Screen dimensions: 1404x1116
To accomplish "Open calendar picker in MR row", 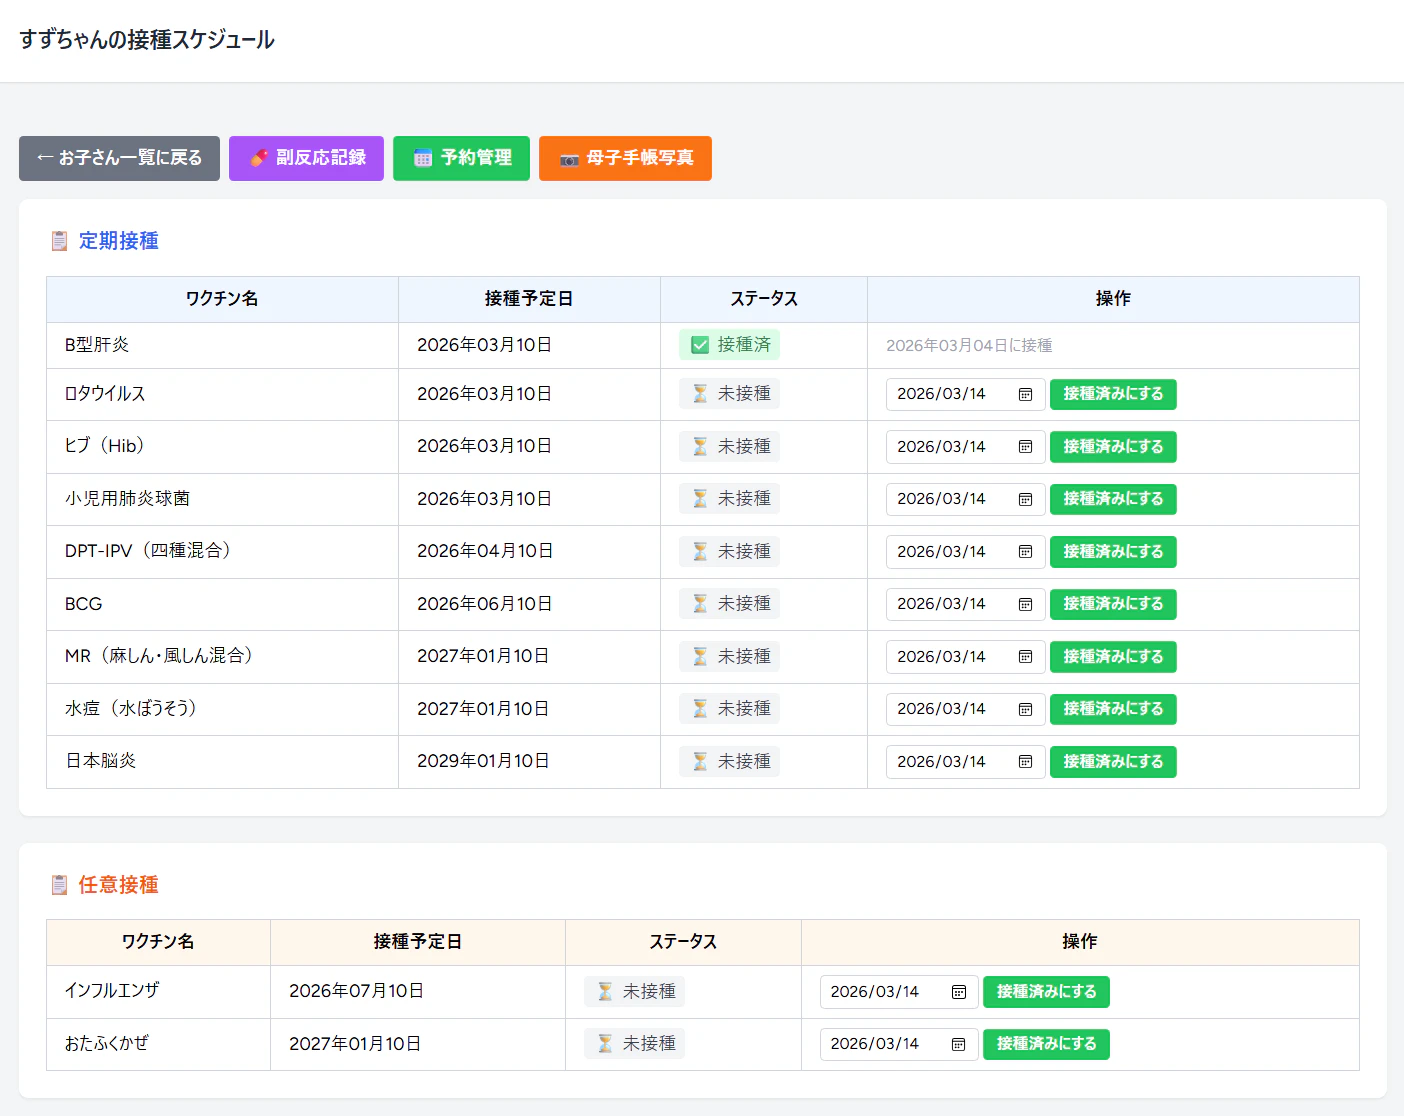I will coord(1025,657).
